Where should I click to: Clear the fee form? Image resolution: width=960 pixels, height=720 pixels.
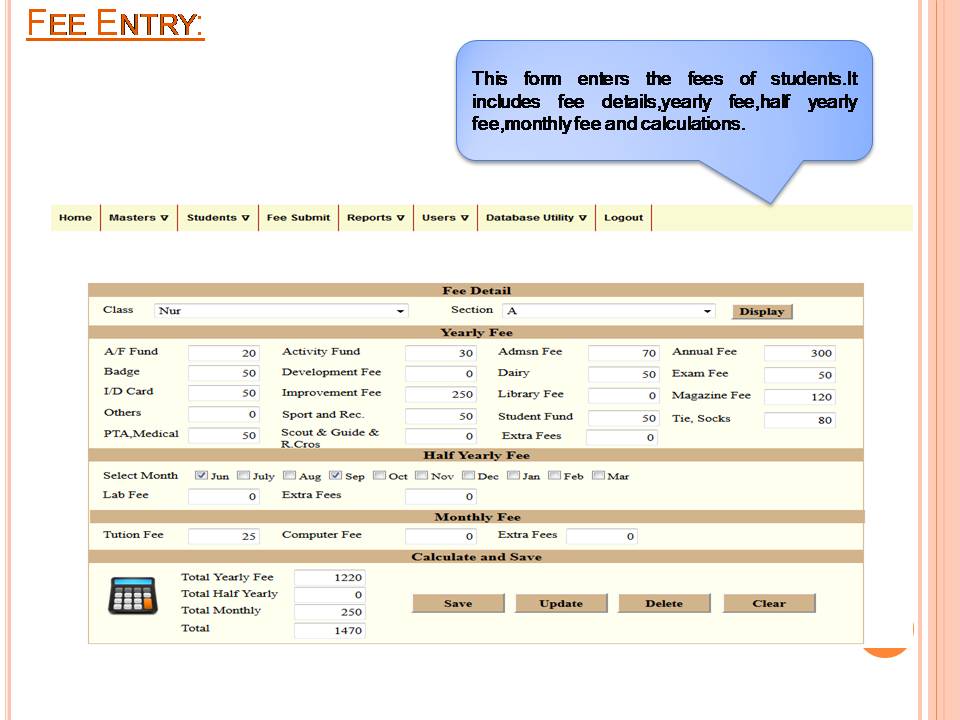point(769,603)
